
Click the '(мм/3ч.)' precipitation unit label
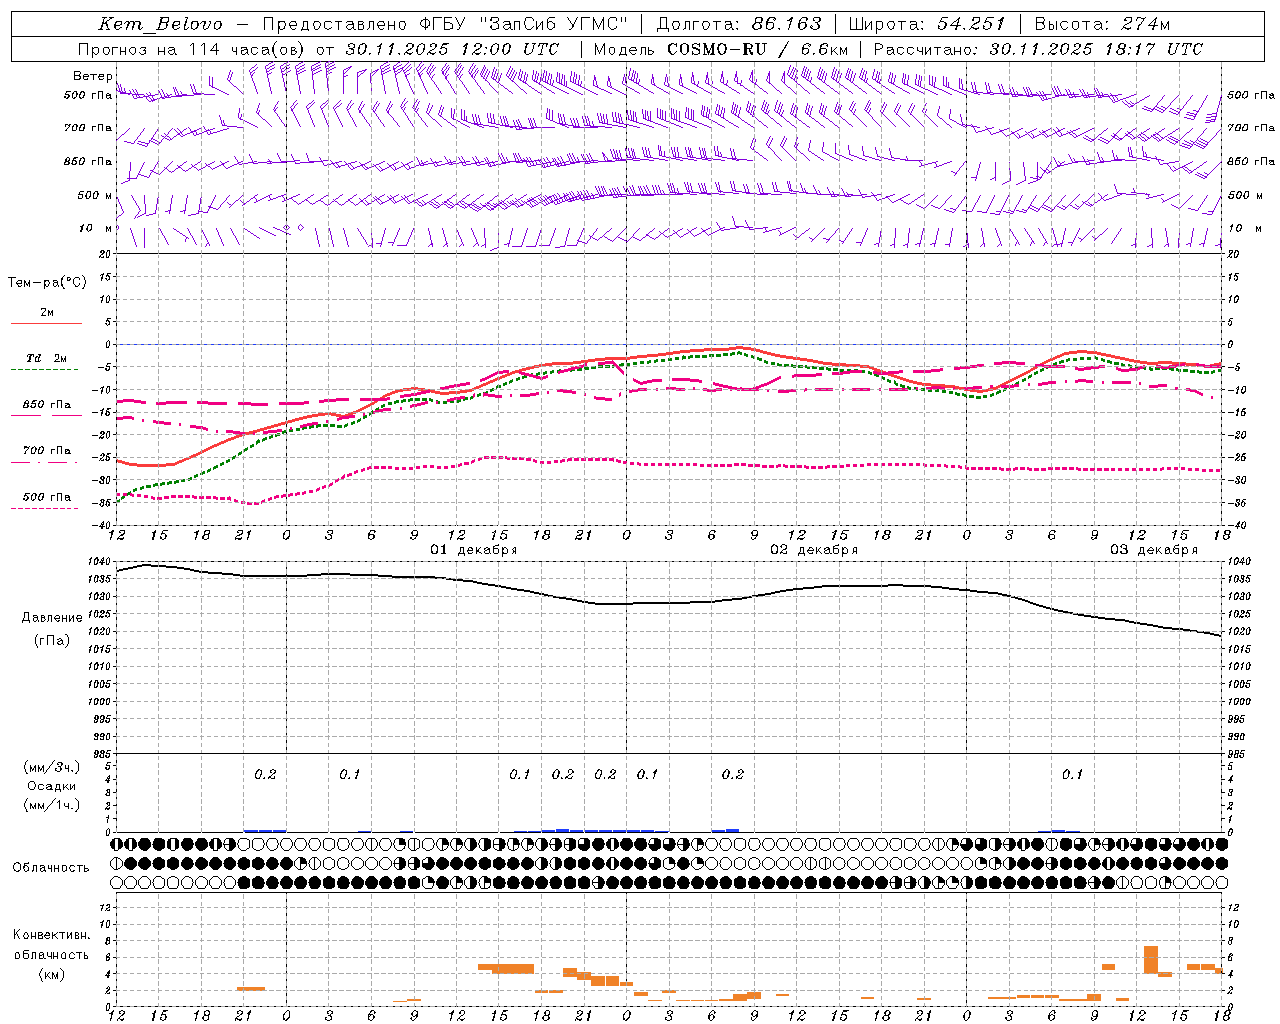tap(51, 767)
